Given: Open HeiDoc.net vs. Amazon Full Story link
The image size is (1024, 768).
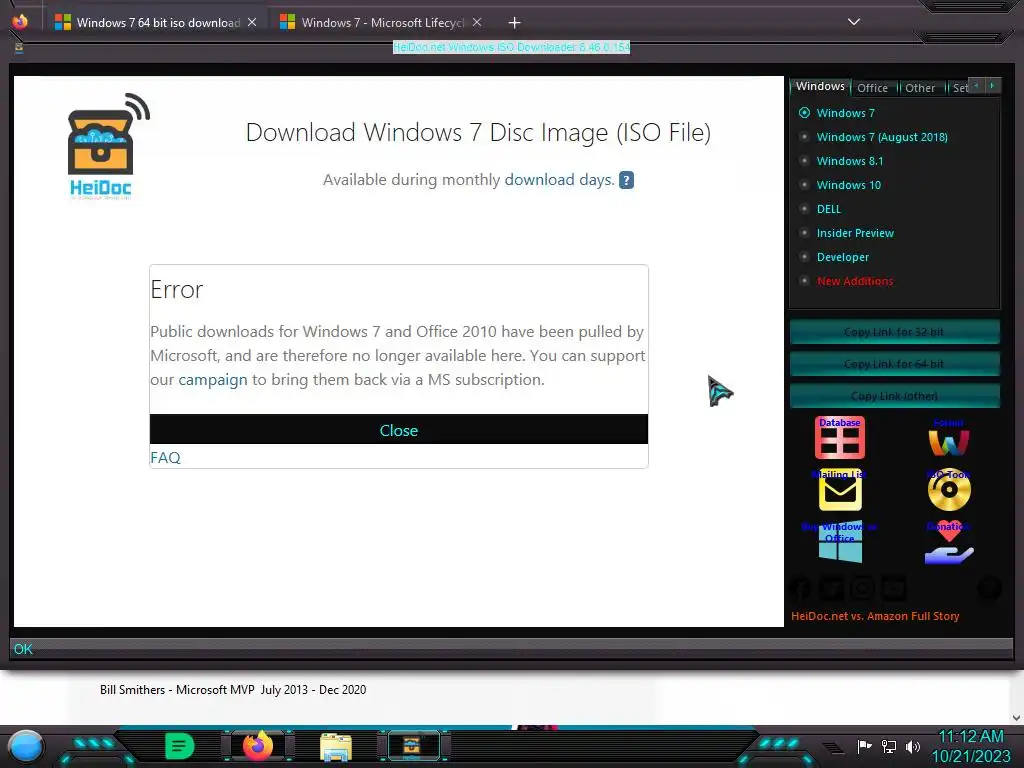Looking at the screenshot, I should (875, 616).
